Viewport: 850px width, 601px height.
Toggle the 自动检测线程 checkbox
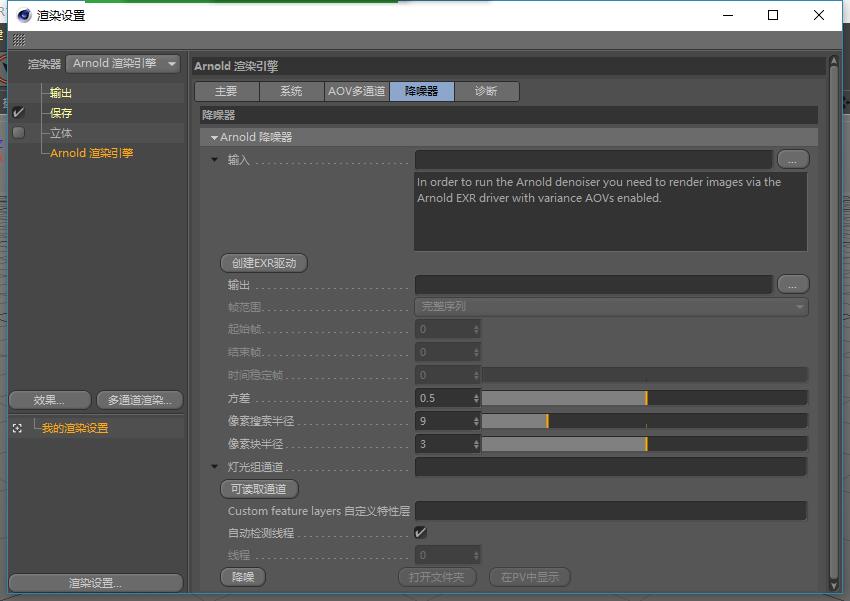pyautogui.click(x=420, y=533)
